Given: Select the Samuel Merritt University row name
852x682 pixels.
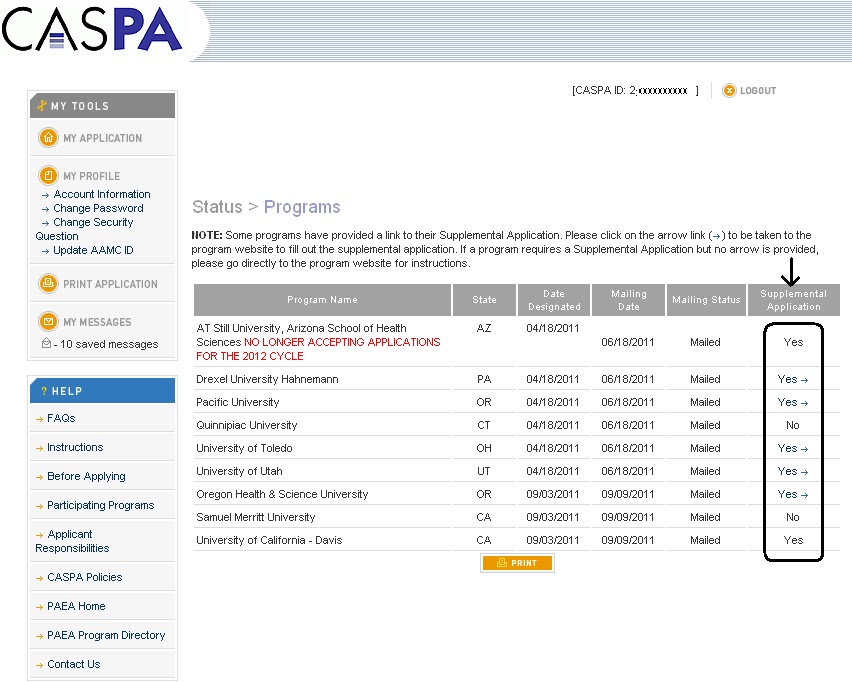Looking at the screenshot, I should pos(255,517).
